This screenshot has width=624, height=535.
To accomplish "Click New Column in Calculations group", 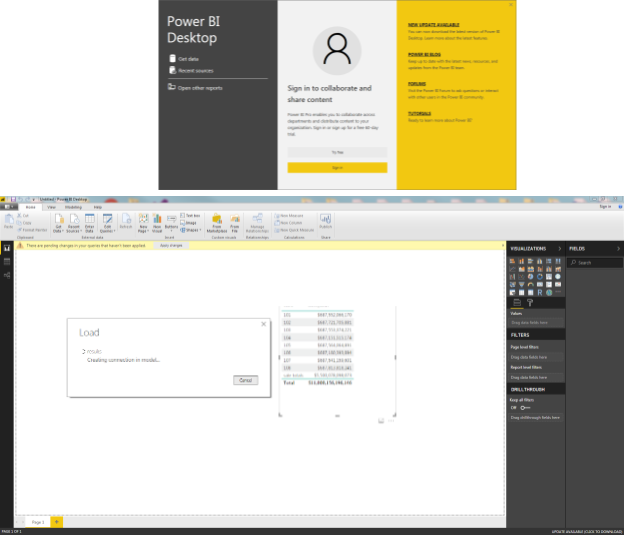I will tap(288, 223).
